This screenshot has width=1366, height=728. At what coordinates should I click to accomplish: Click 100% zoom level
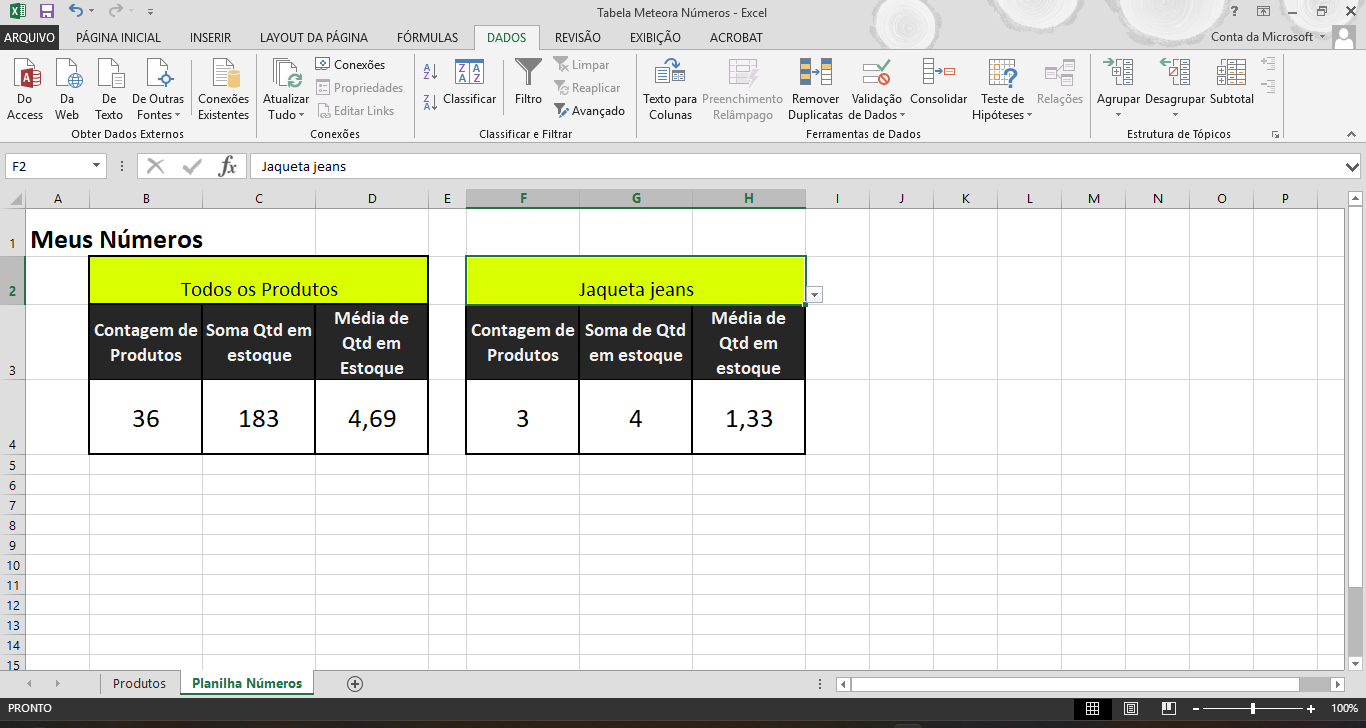1344,709
